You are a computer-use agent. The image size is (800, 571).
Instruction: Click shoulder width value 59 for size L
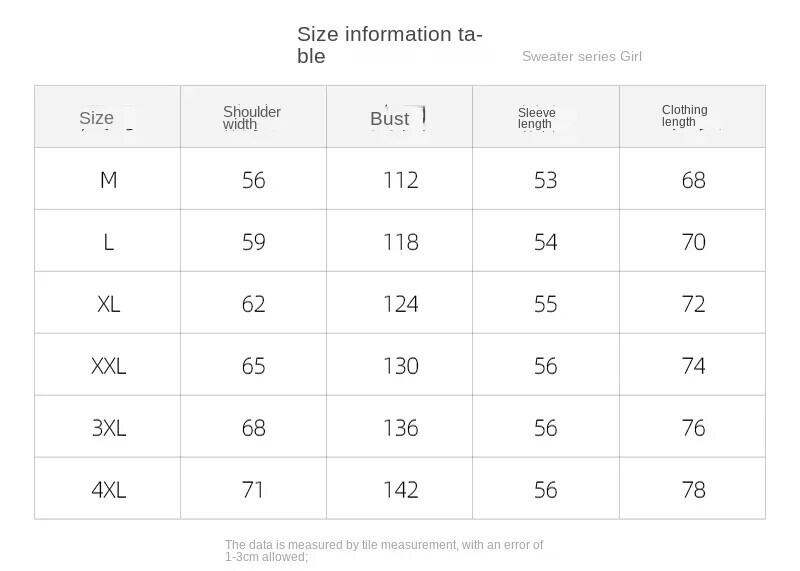tap(253, 242)
